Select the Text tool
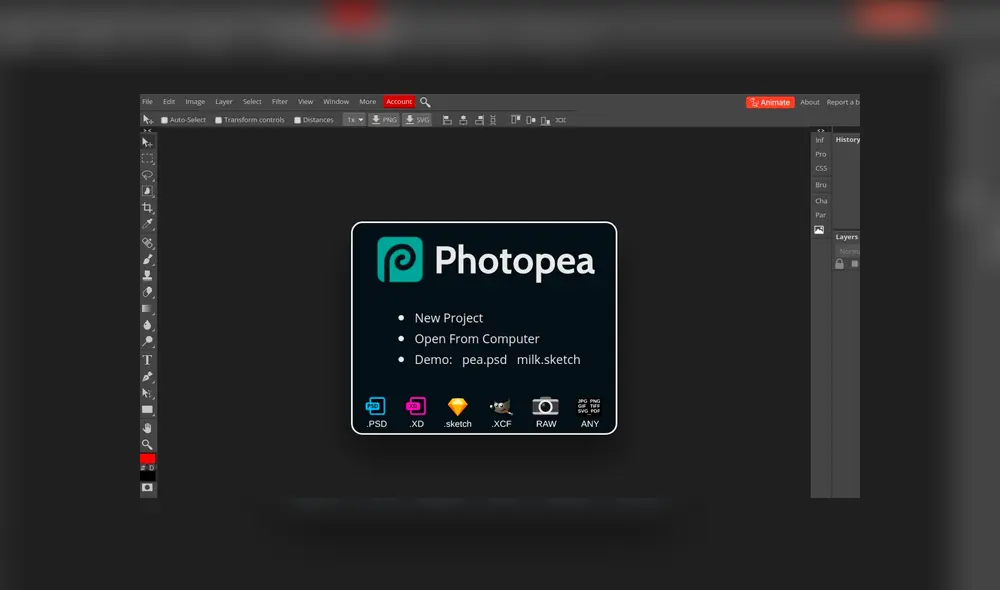The width and height of the screenshot is (1000, 590). click(147, 361)
